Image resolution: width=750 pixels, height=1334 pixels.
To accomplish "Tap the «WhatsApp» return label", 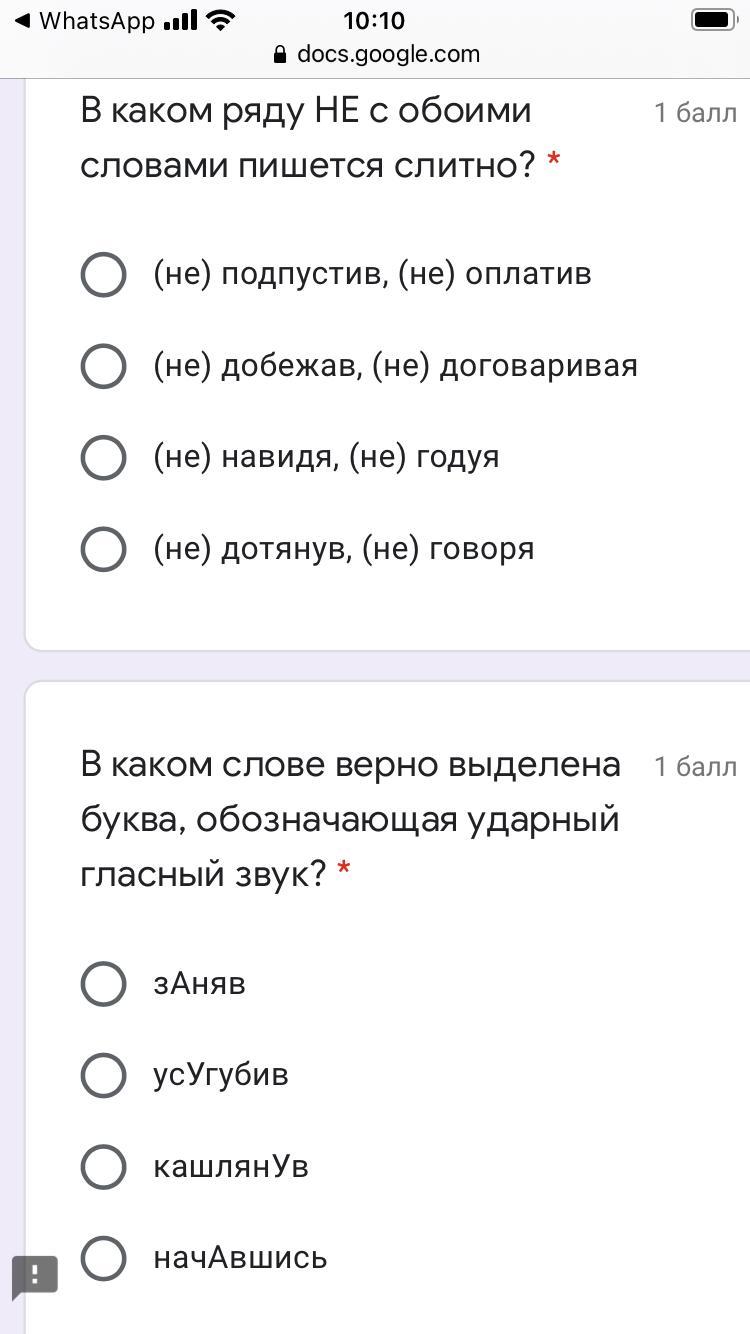I will click(97, 21).
